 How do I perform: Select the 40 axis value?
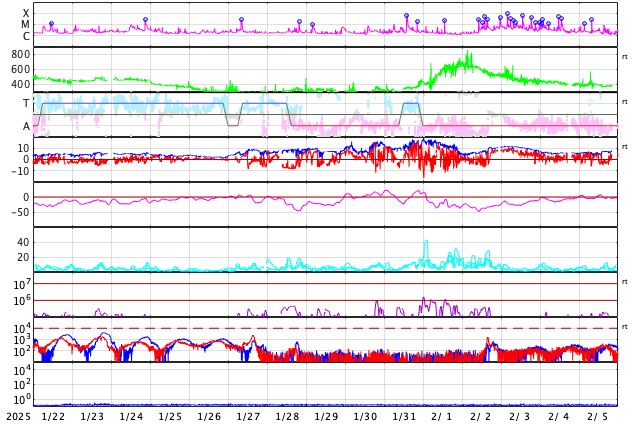tap(23, 242)
